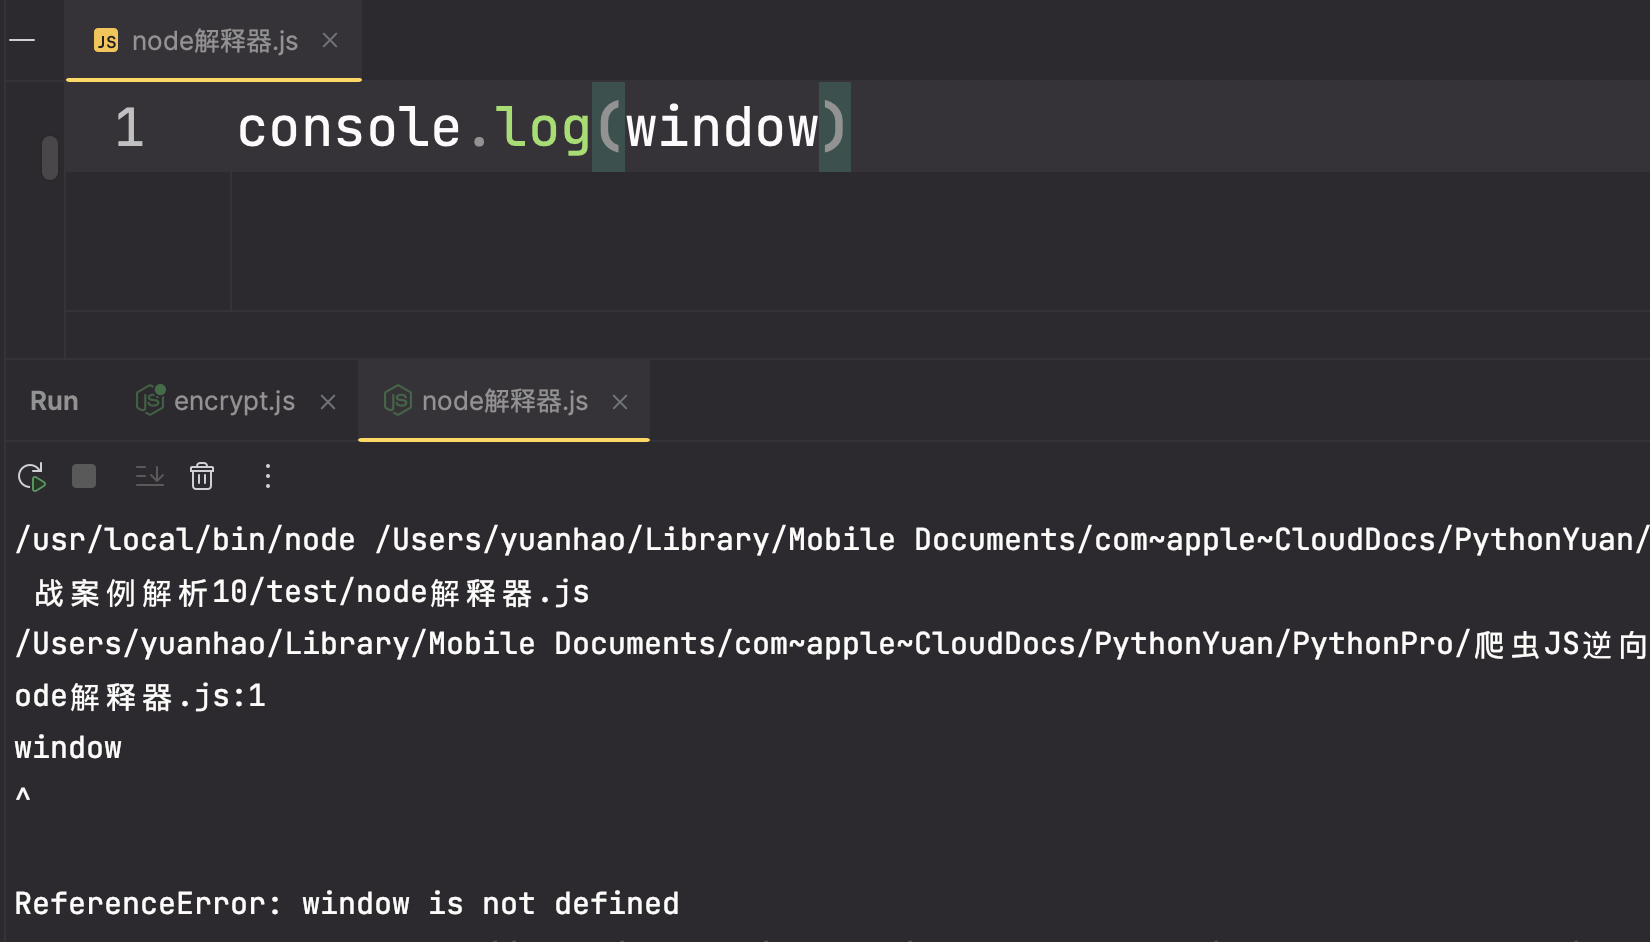Close the node解释器.js editor tab
Viewport: 1650px width, 942px height.
330,40
